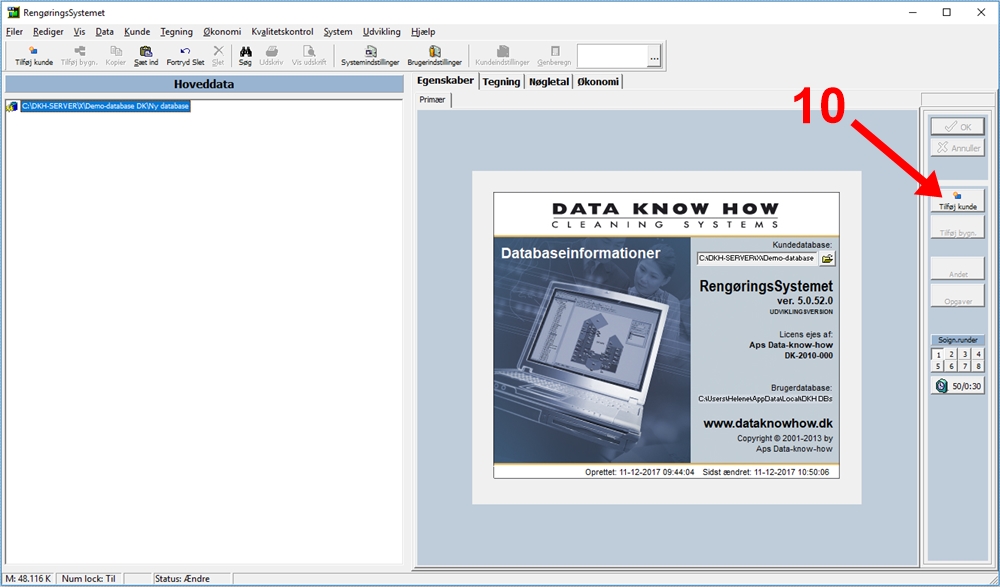Screen dimensions: 1000x587
Task: Toggle Soign.runder button 6
Action: [952, 366]
